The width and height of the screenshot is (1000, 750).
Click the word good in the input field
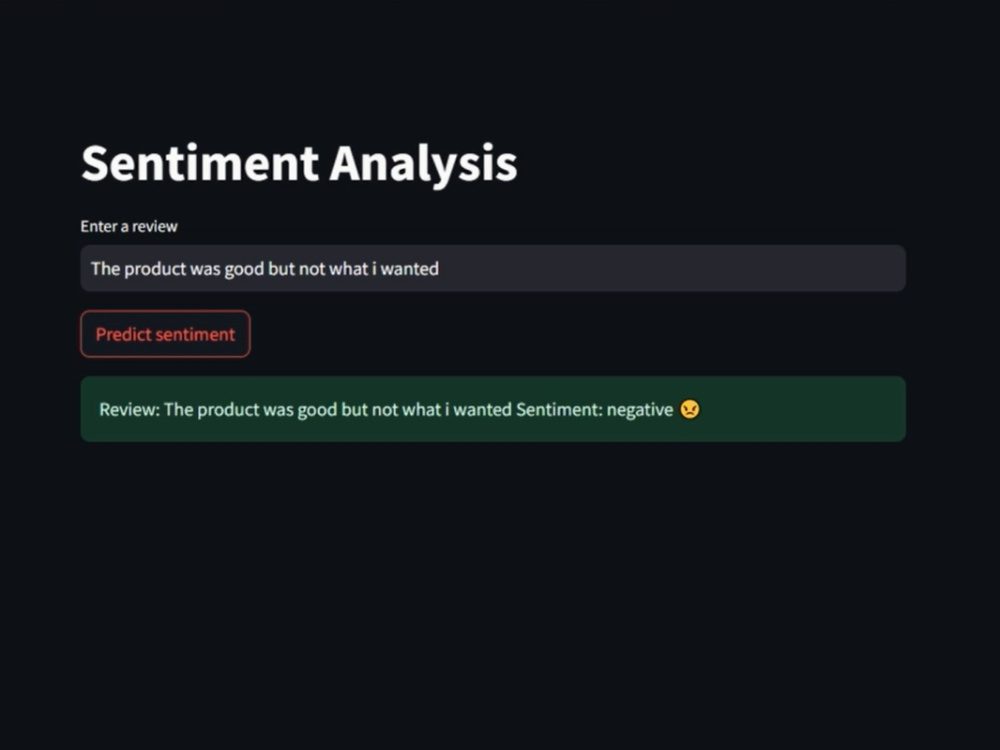click(244, 269)
